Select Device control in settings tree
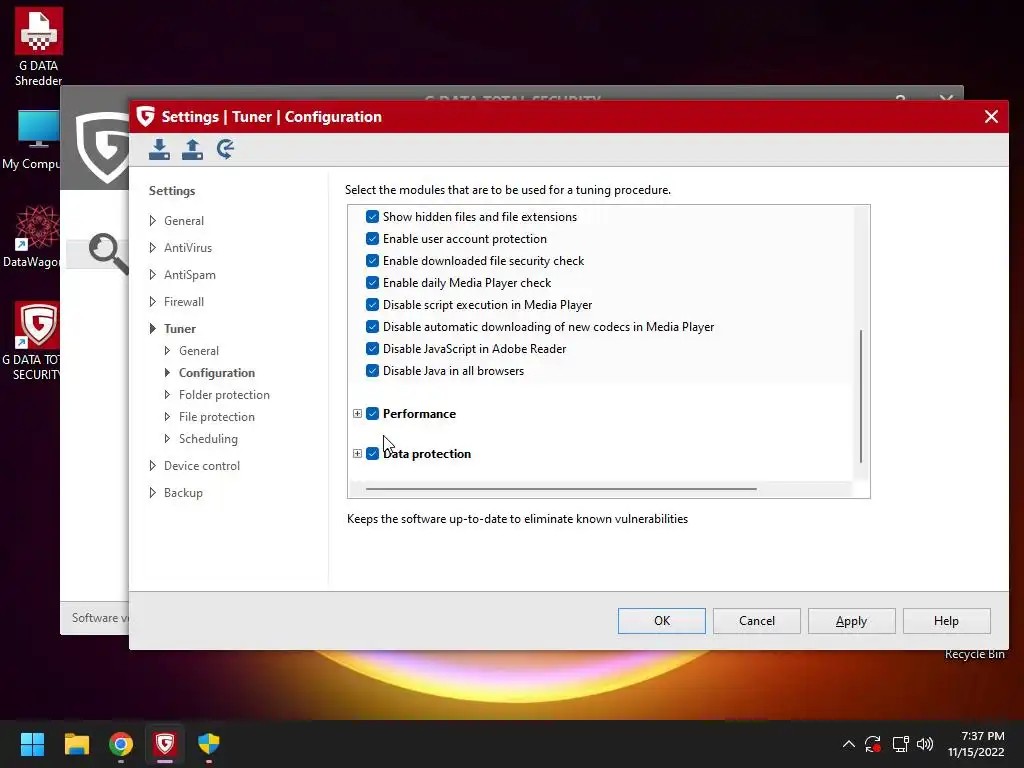 [202, 466]
